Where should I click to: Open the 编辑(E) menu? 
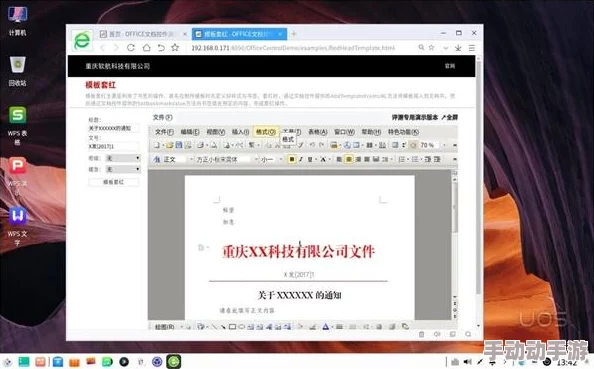(190, 132)
